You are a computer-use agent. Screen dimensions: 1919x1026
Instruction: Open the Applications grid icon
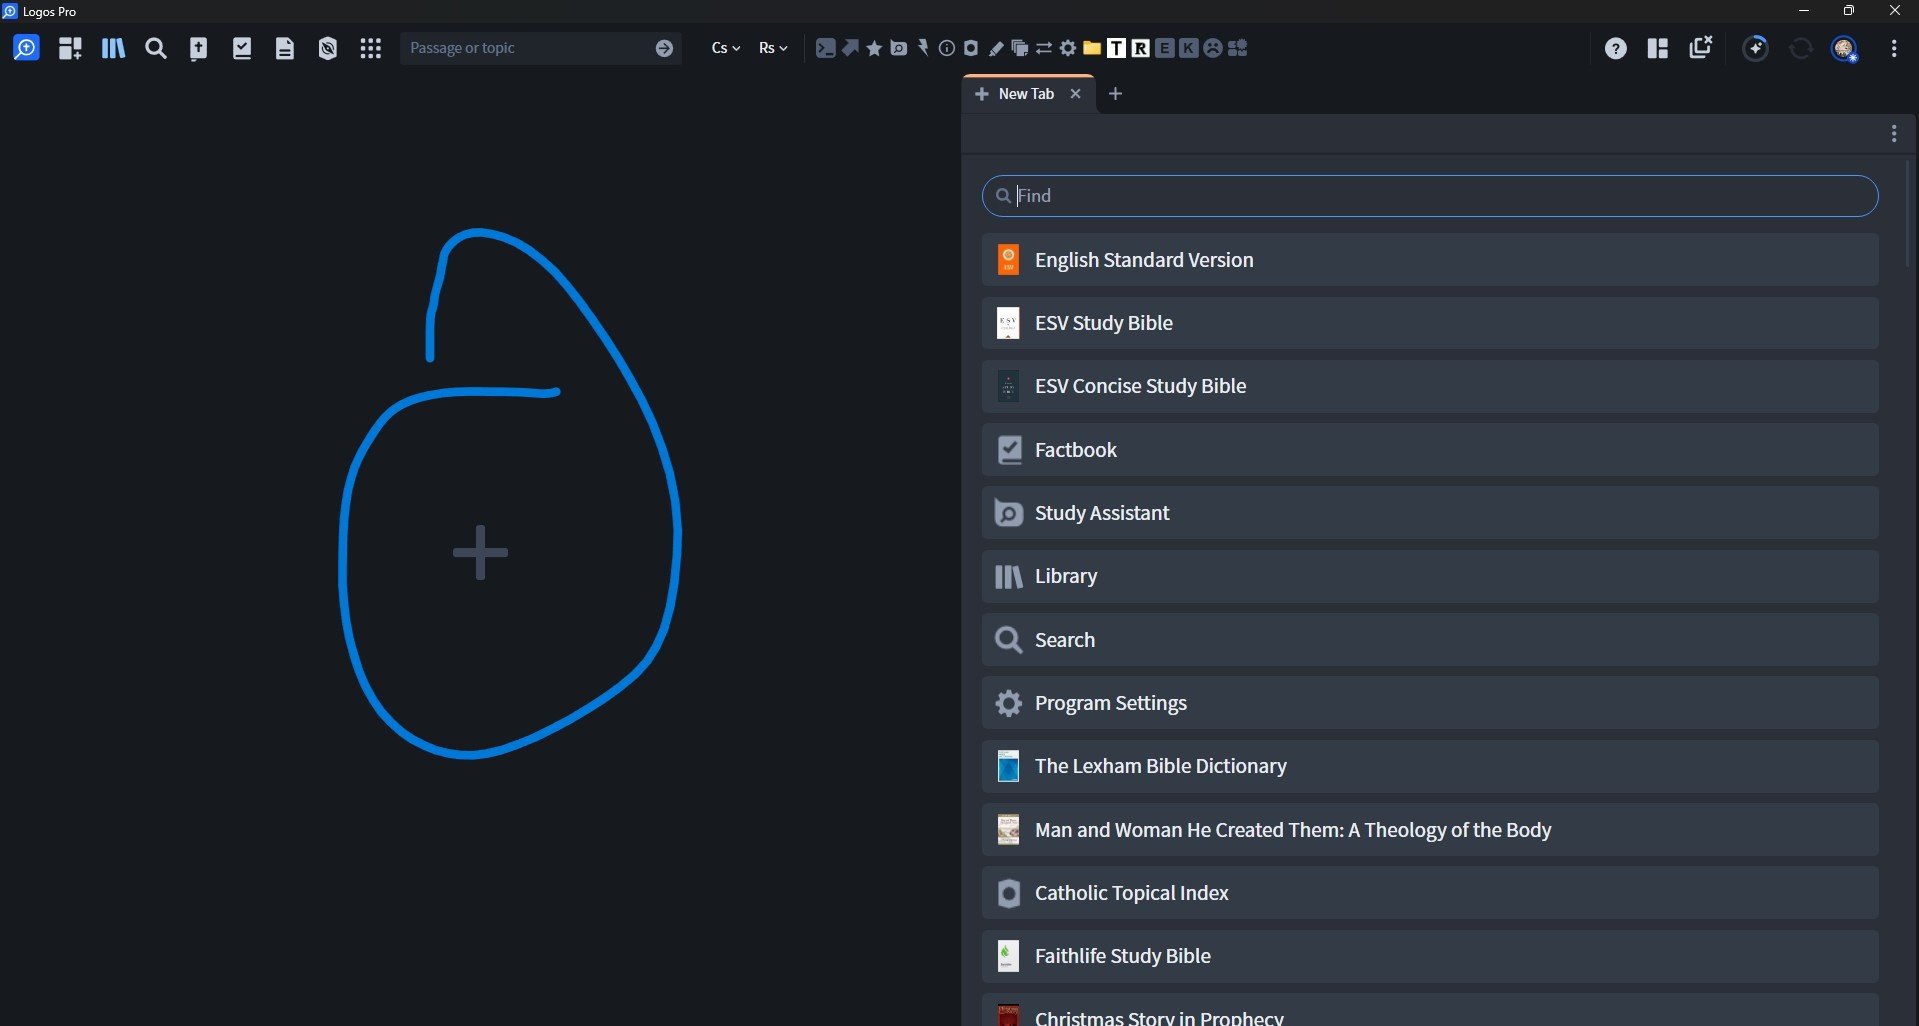[371, 48]
